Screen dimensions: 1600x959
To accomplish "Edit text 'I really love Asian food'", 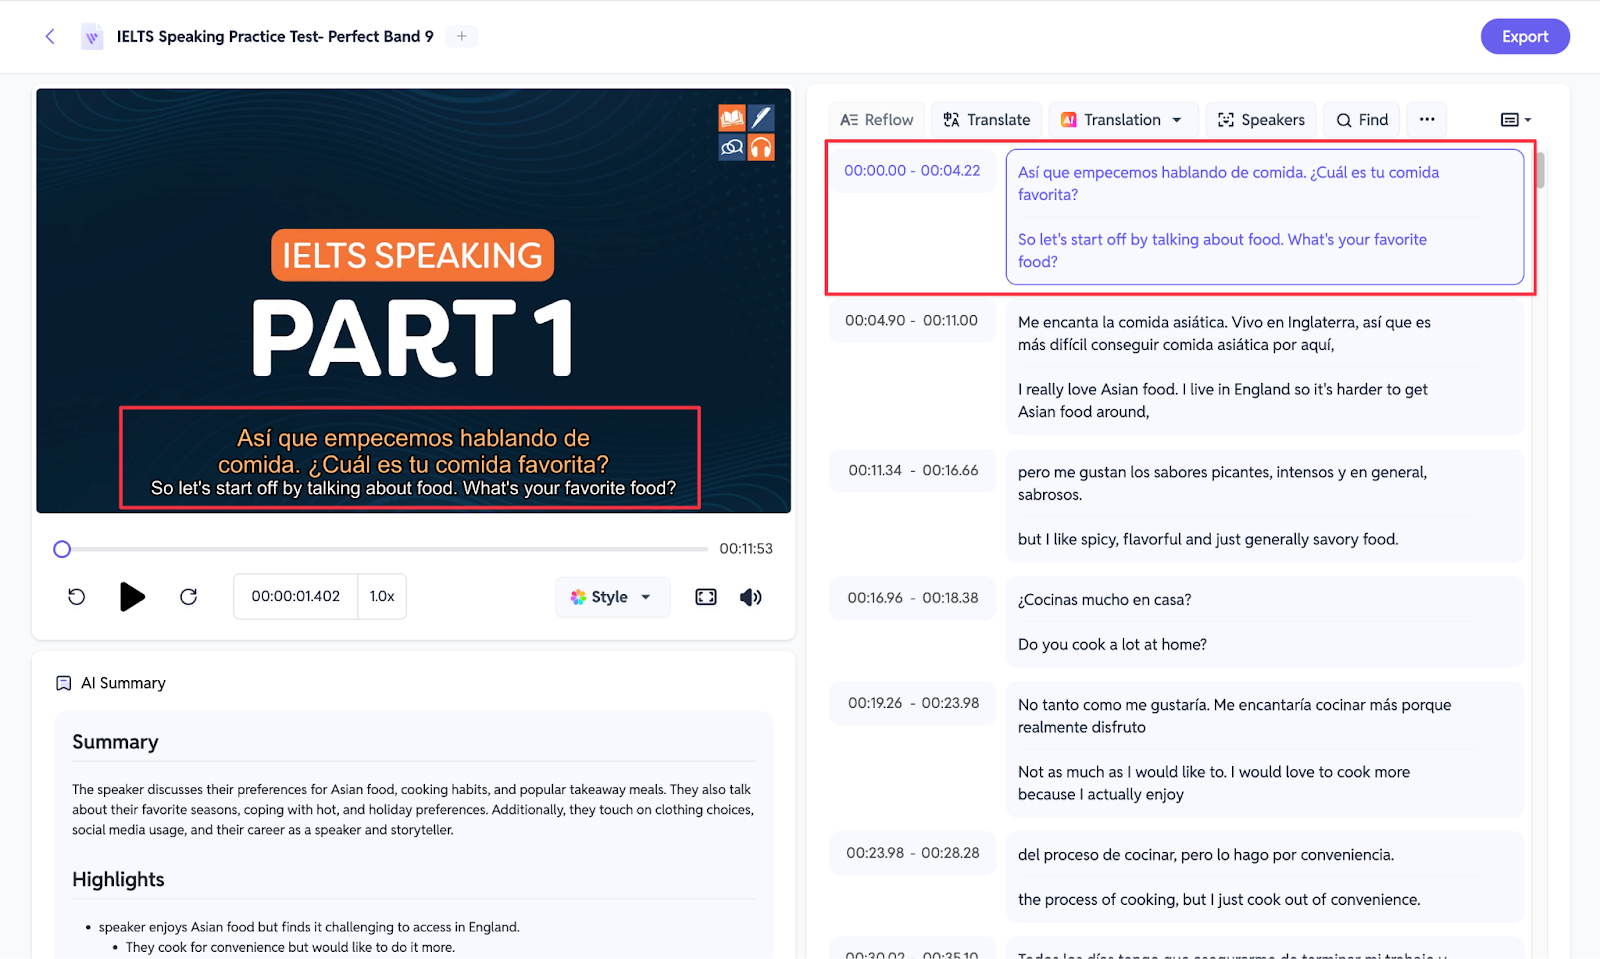I will point(1222,400).
